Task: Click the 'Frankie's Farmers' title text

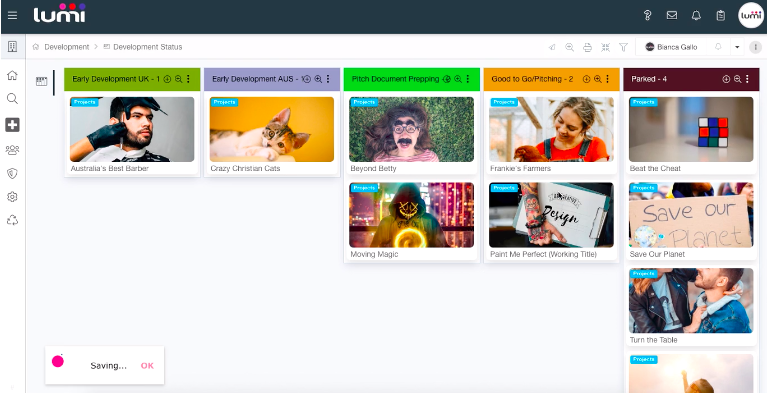Action: pos(520,168)
